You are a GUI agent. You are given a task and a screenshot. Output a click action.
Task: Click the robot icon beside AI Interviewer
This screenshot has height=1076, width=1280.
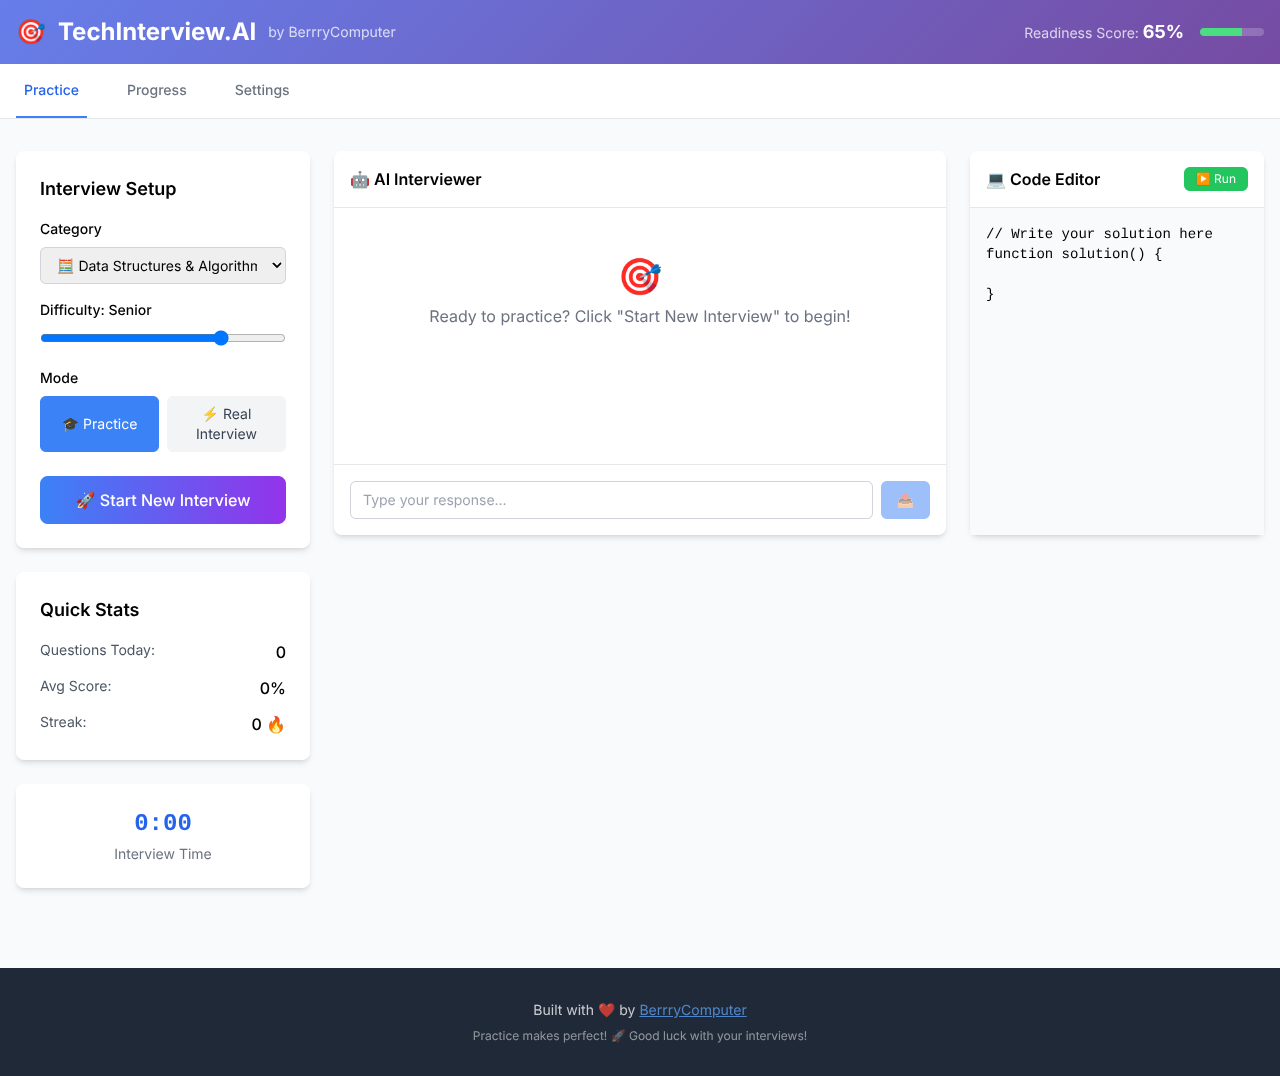point(359,179)
